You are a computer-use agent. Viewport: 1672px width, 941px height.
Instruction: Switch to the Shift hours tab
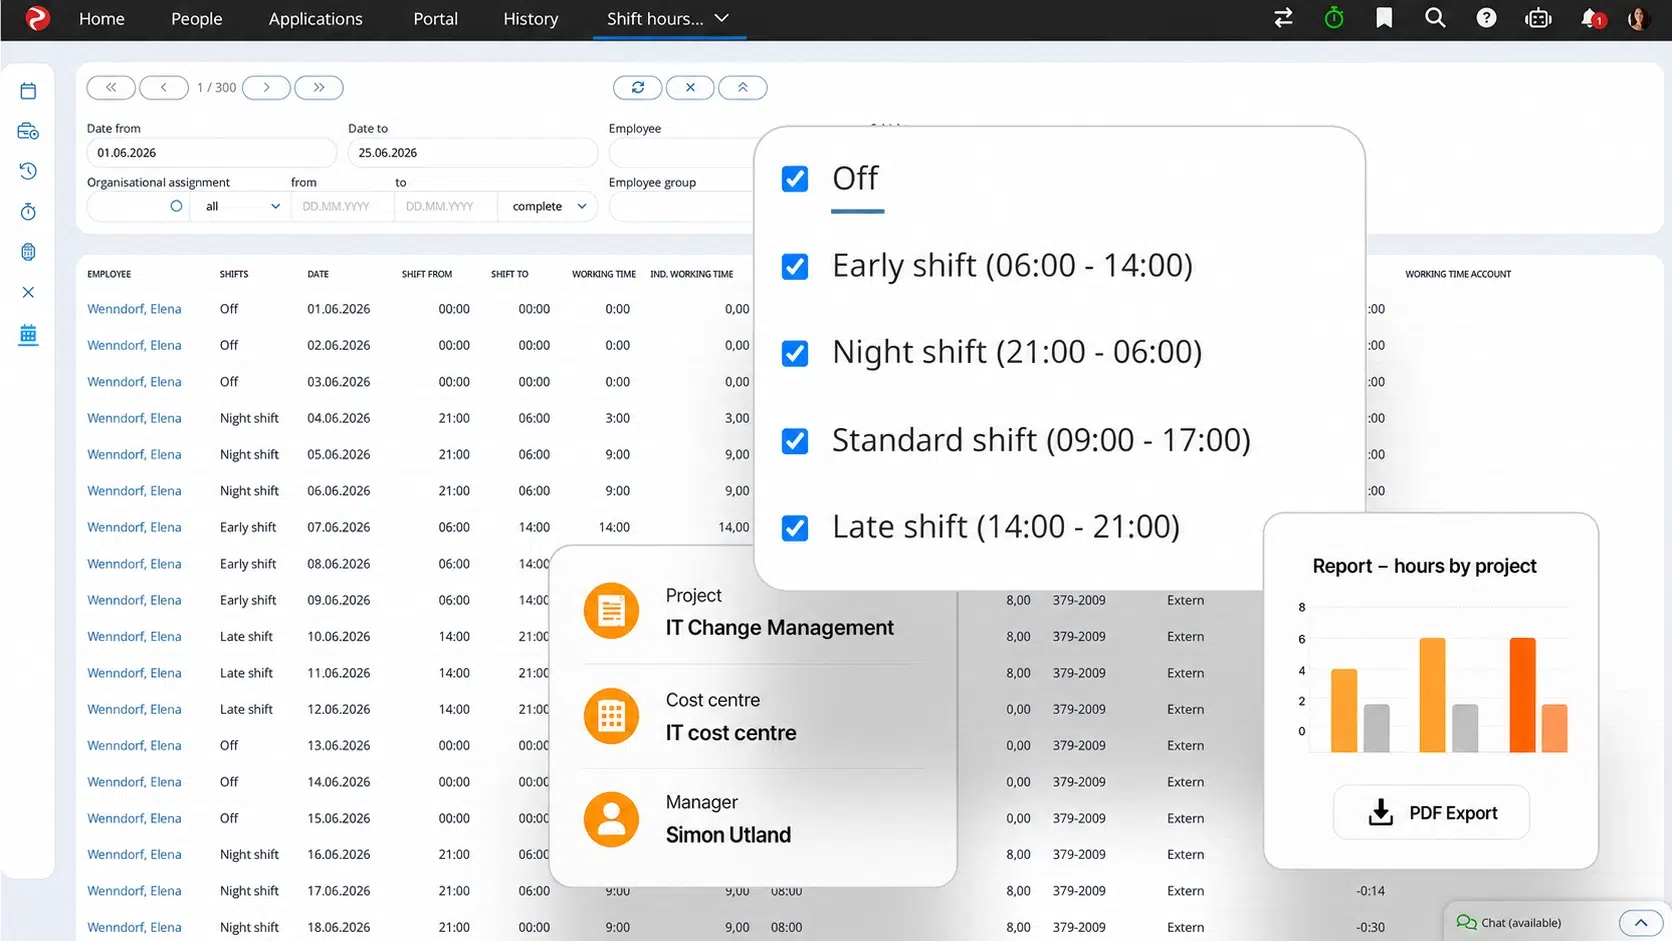coord(668,19)
